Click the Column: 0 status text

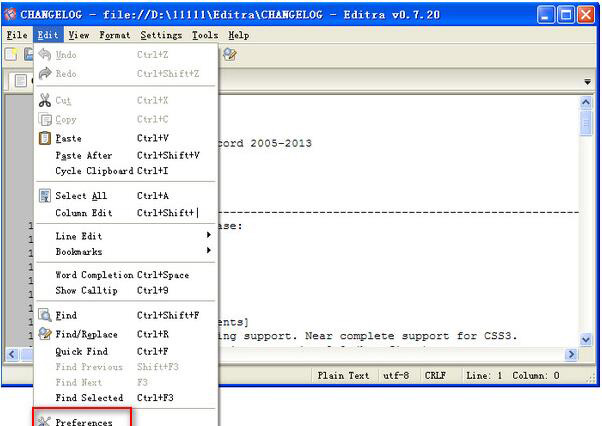tap(536, 376)
